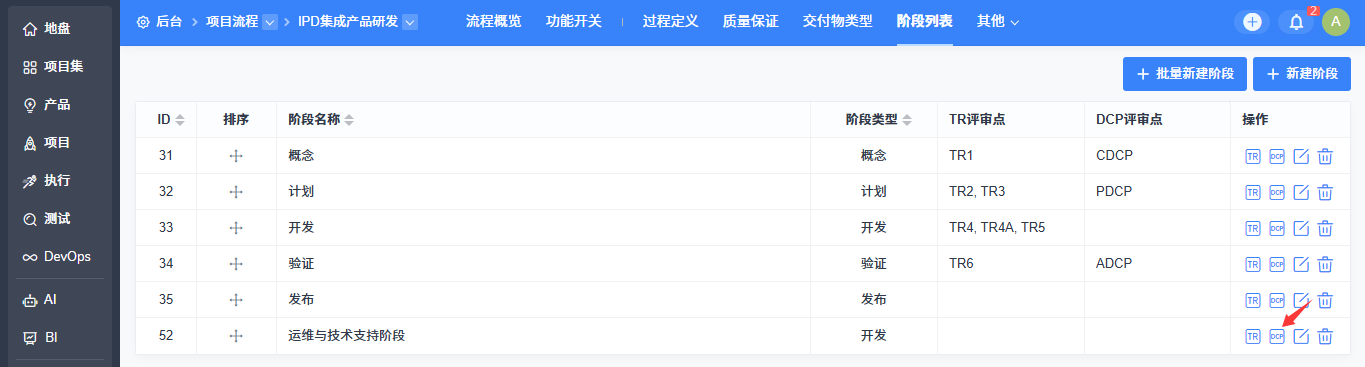Open user avatar A menu

click(x=1336, y=22)
